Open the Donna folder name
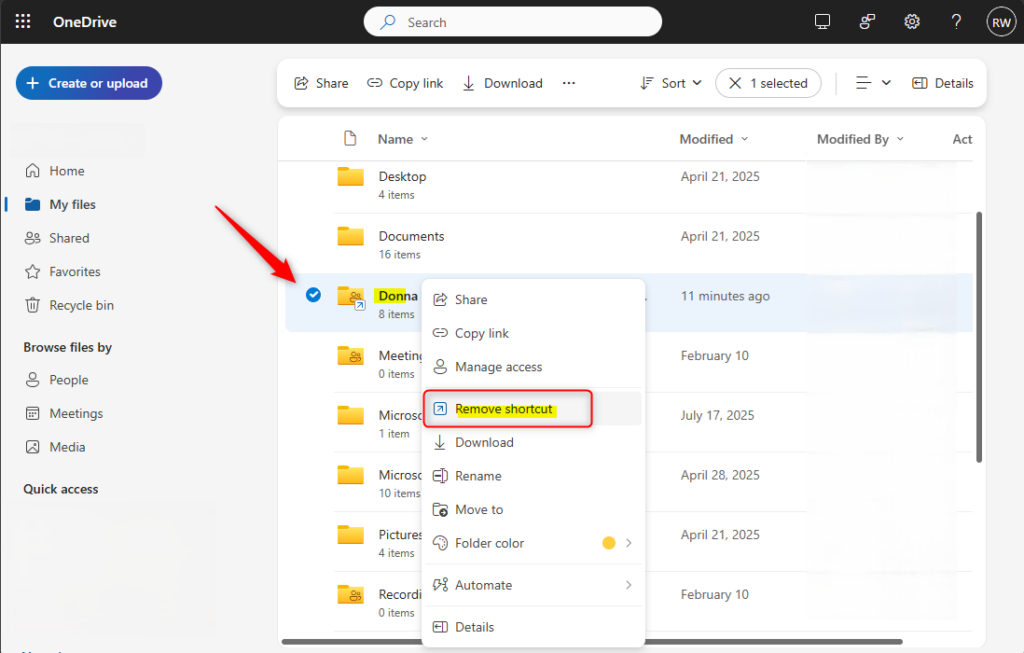1024x653 pixels. 398,296
